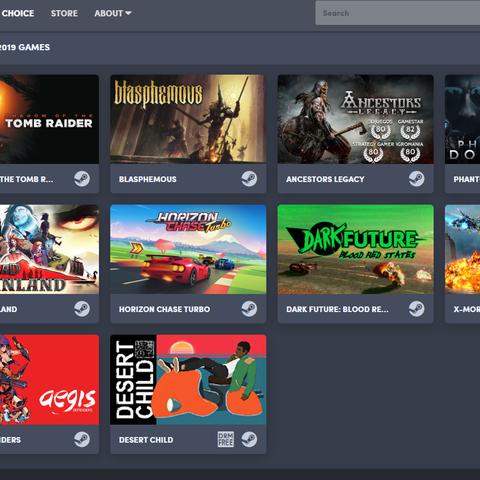Viewport: 480px width, 480px height.
Task: Click the HORIZON CHASE TURBO title text
Action: [x=165, y=309]
